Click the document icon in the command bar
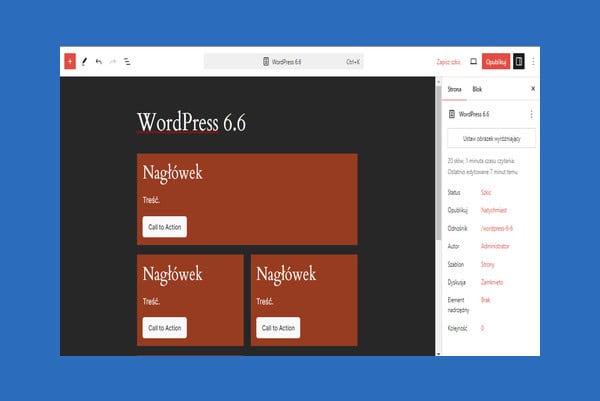Image resolution: width=600 pixels, height=401 pixels. (x=266, y=62)
